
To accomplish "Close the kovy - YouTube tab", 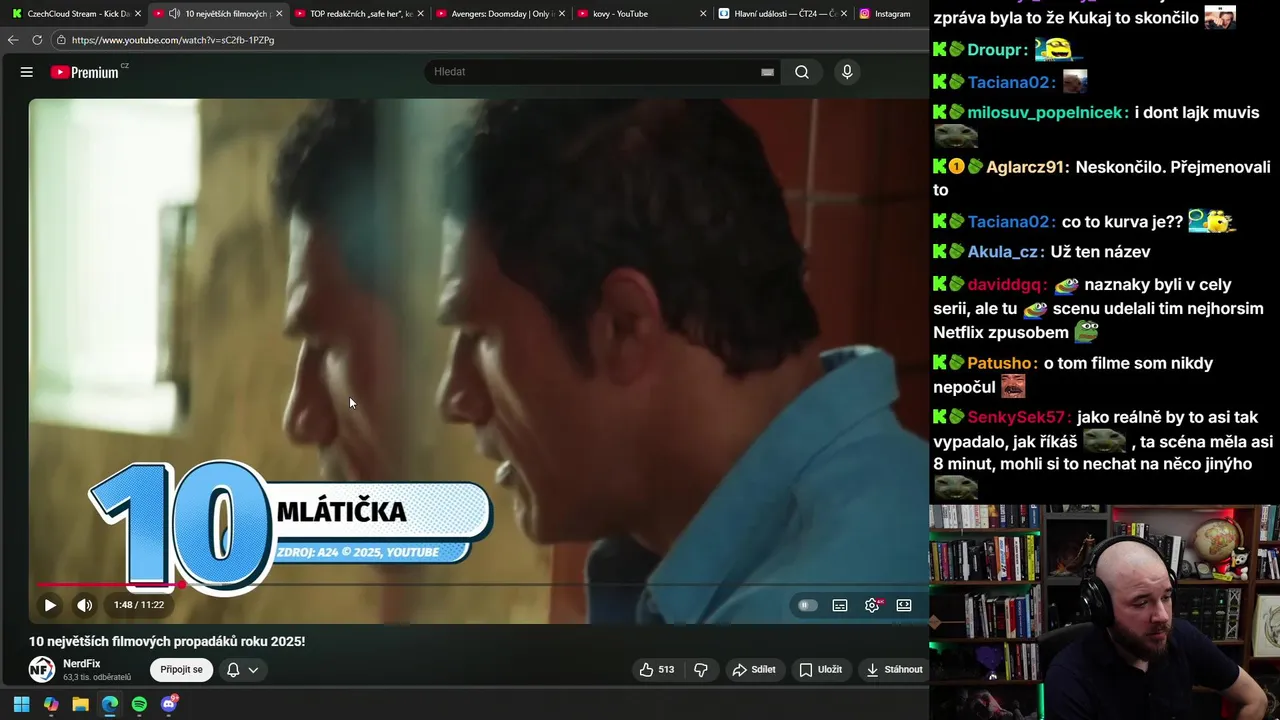I will pos(704,14).
